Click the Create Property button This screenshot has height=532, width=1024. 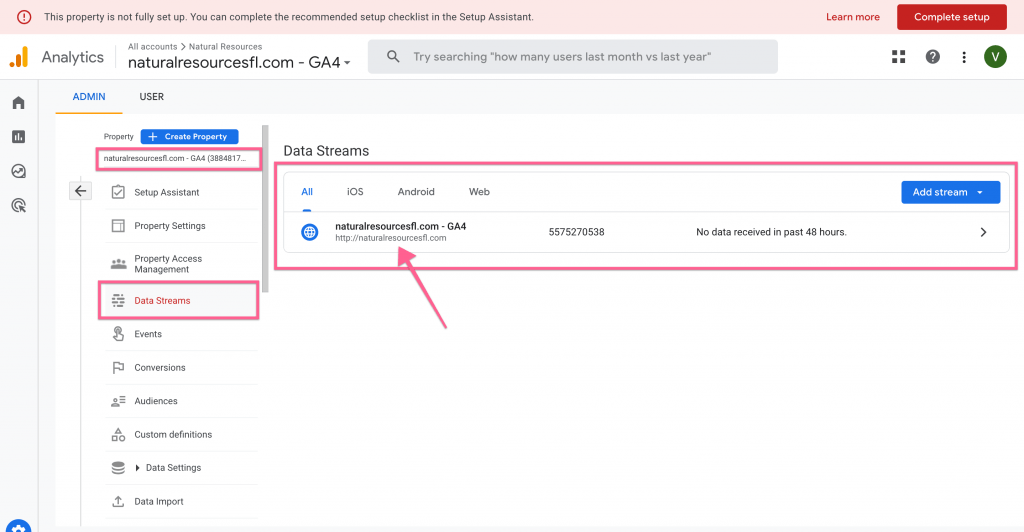pos(189,136)
